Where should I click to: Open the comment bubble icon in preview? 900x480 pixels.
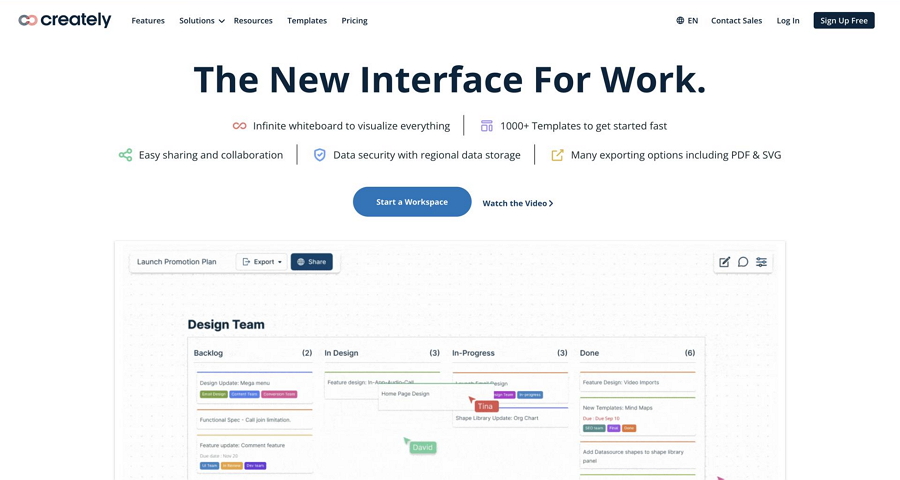pyautogui.click(x=743, y=262)
